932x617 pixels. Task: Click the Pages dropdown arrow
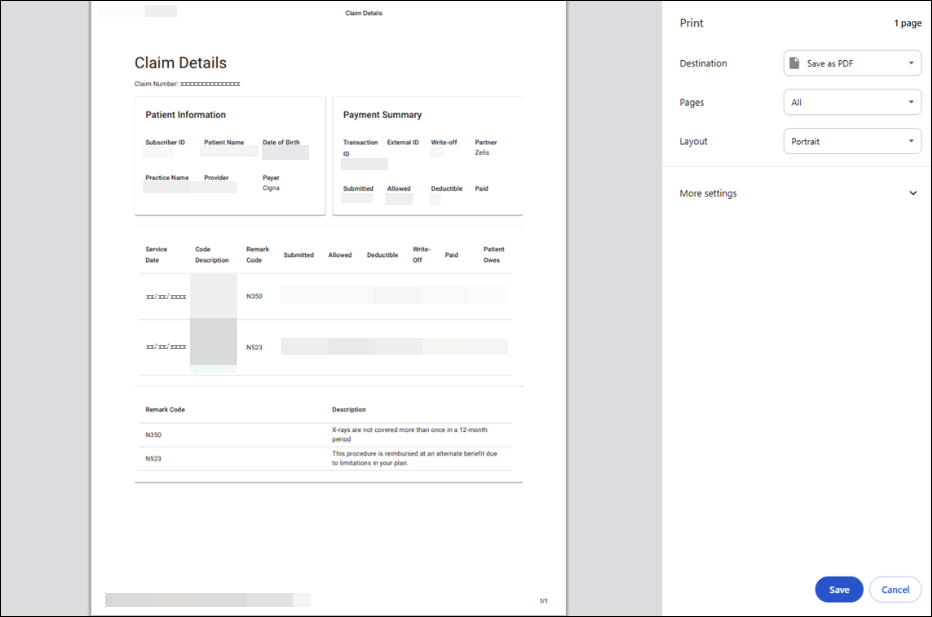[x=911, y=102]
